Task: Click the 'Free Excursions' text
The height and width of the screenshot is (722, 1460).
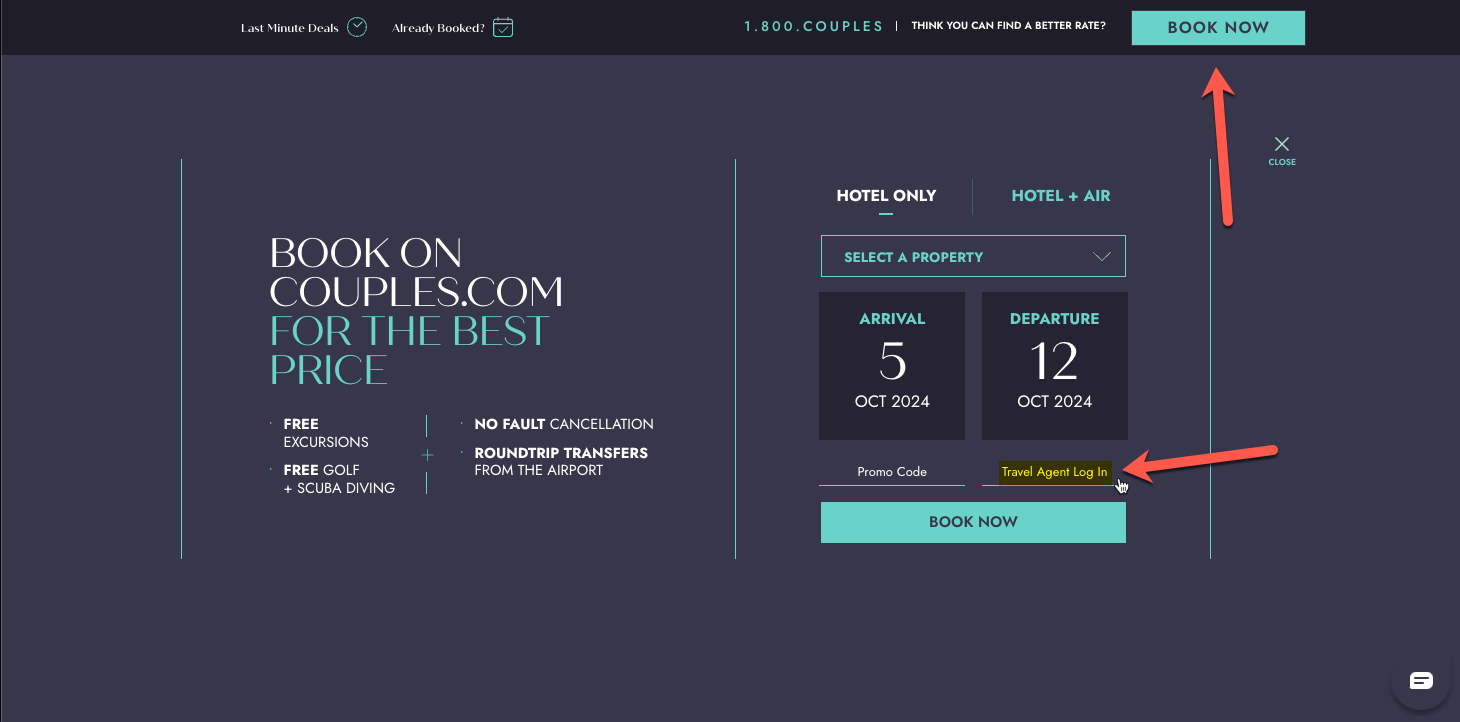Action: (326, 433)
